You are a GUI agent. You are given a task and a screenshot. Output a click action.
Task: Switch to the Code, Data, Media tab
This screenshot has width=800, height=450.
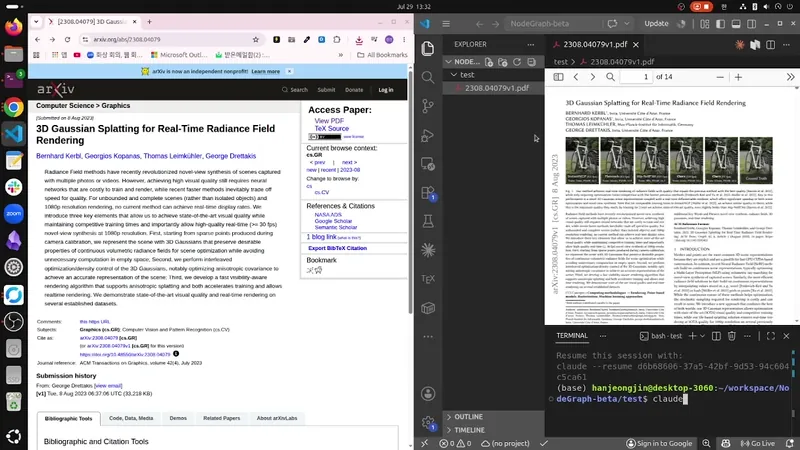(131, 418)
